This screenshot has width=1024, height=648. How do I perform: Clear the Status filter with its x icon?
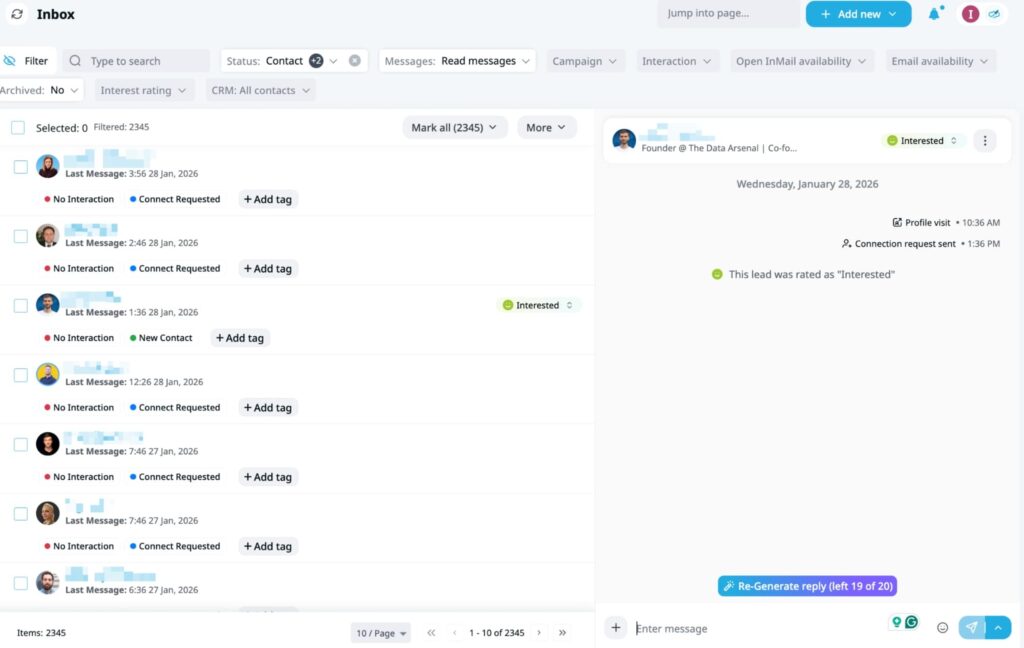click(354, 60)
